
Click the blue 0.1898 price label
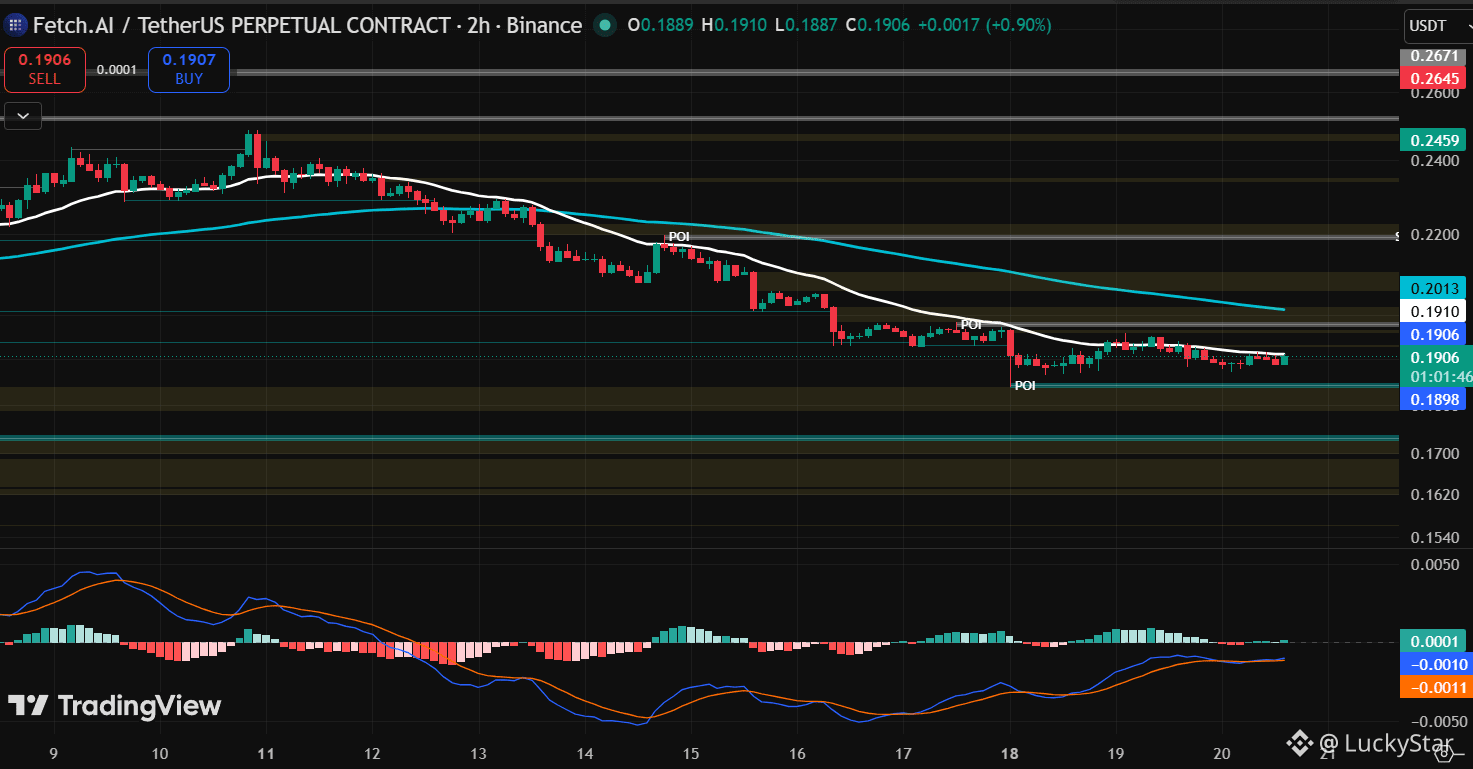tap(1435, 400)
